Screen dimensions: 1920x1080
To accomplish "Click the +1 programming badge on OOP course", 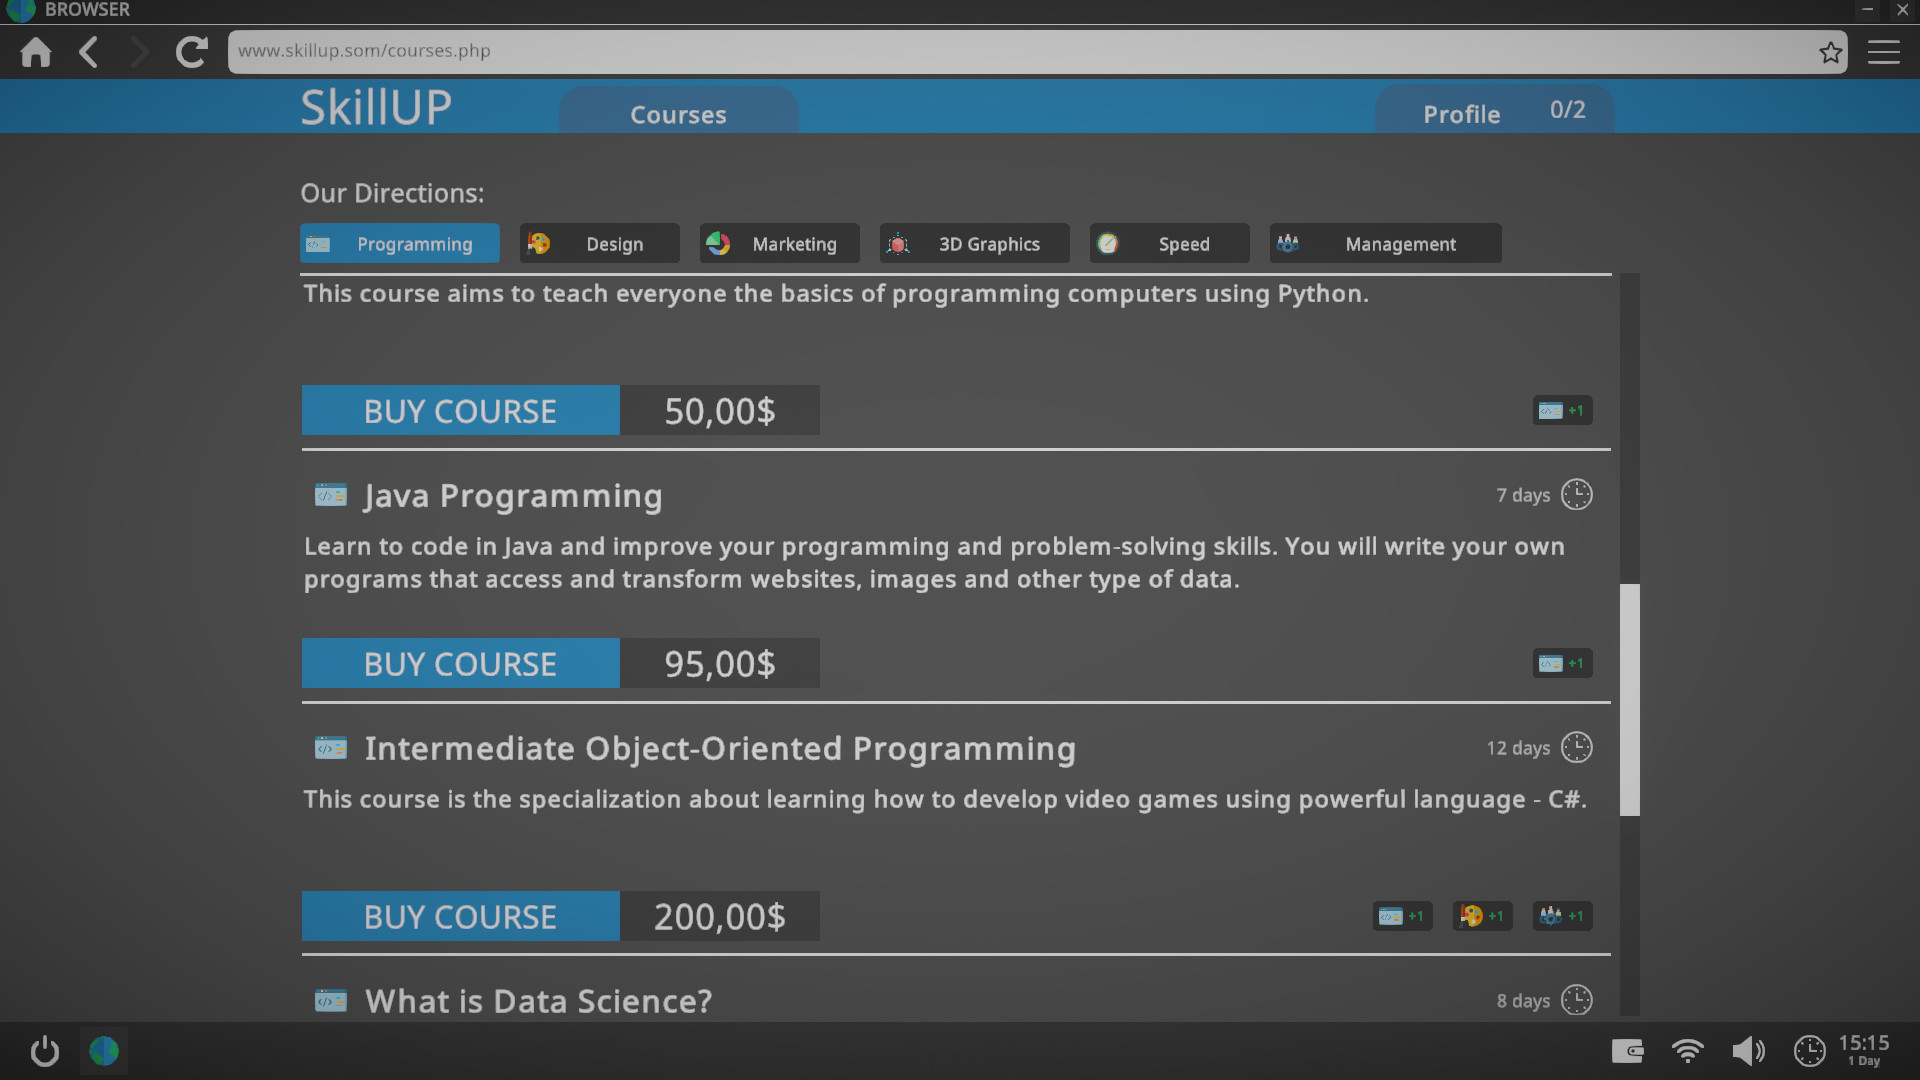I will pyautogui.click(x=1400, y=915).
